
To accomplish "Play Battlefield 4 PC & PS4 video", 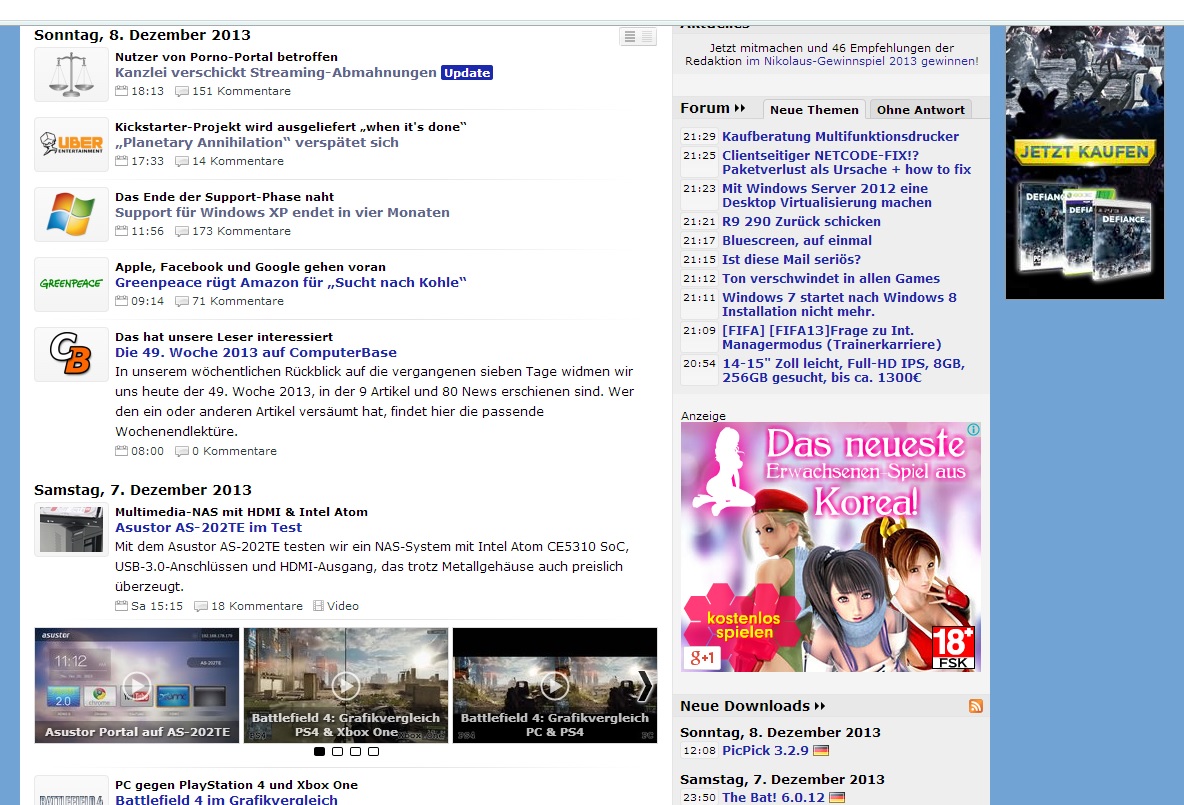I will (555, 685).
